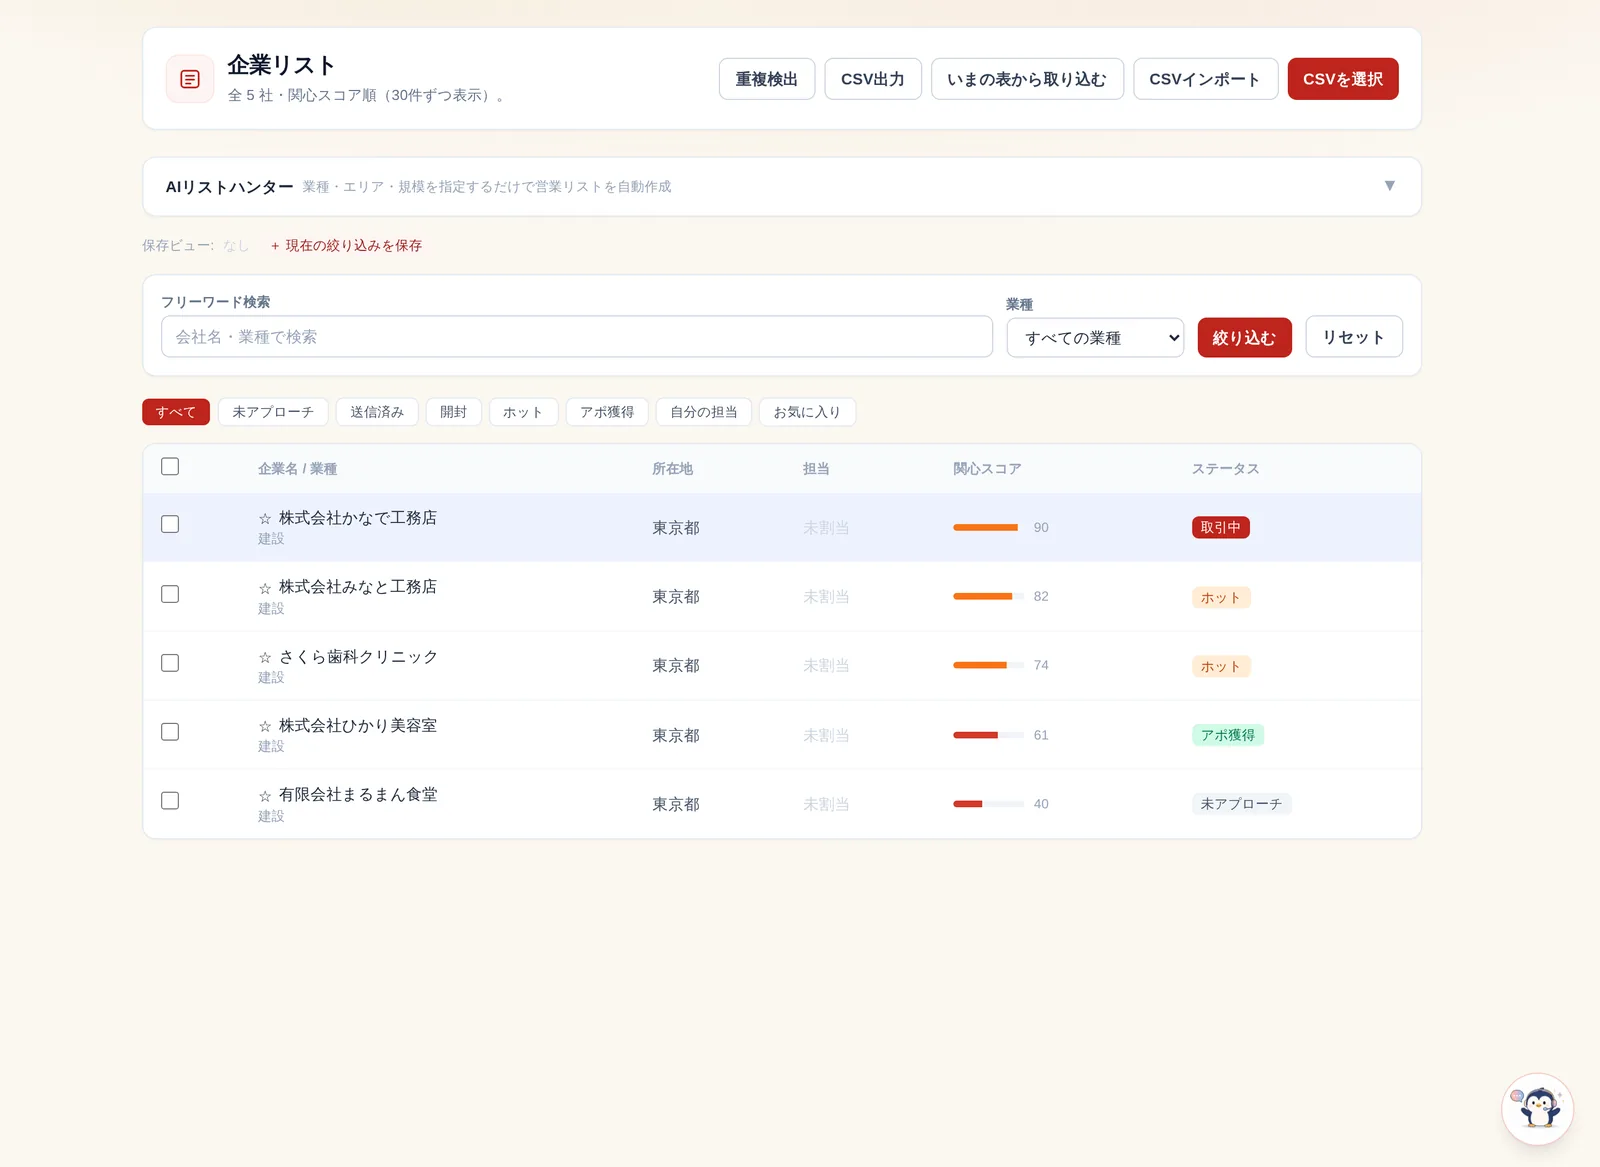Favorite 株式会社みなと工務店 with its star
1600x1167 pixels.
point(265,588)
